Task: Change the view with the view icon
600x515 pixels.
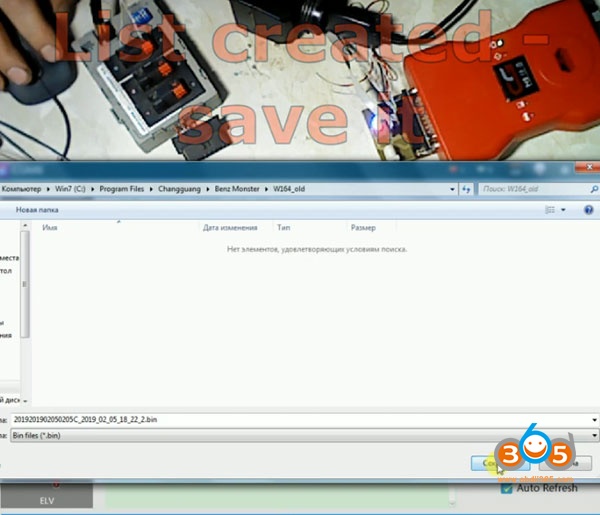Action: tap(550, 210)
